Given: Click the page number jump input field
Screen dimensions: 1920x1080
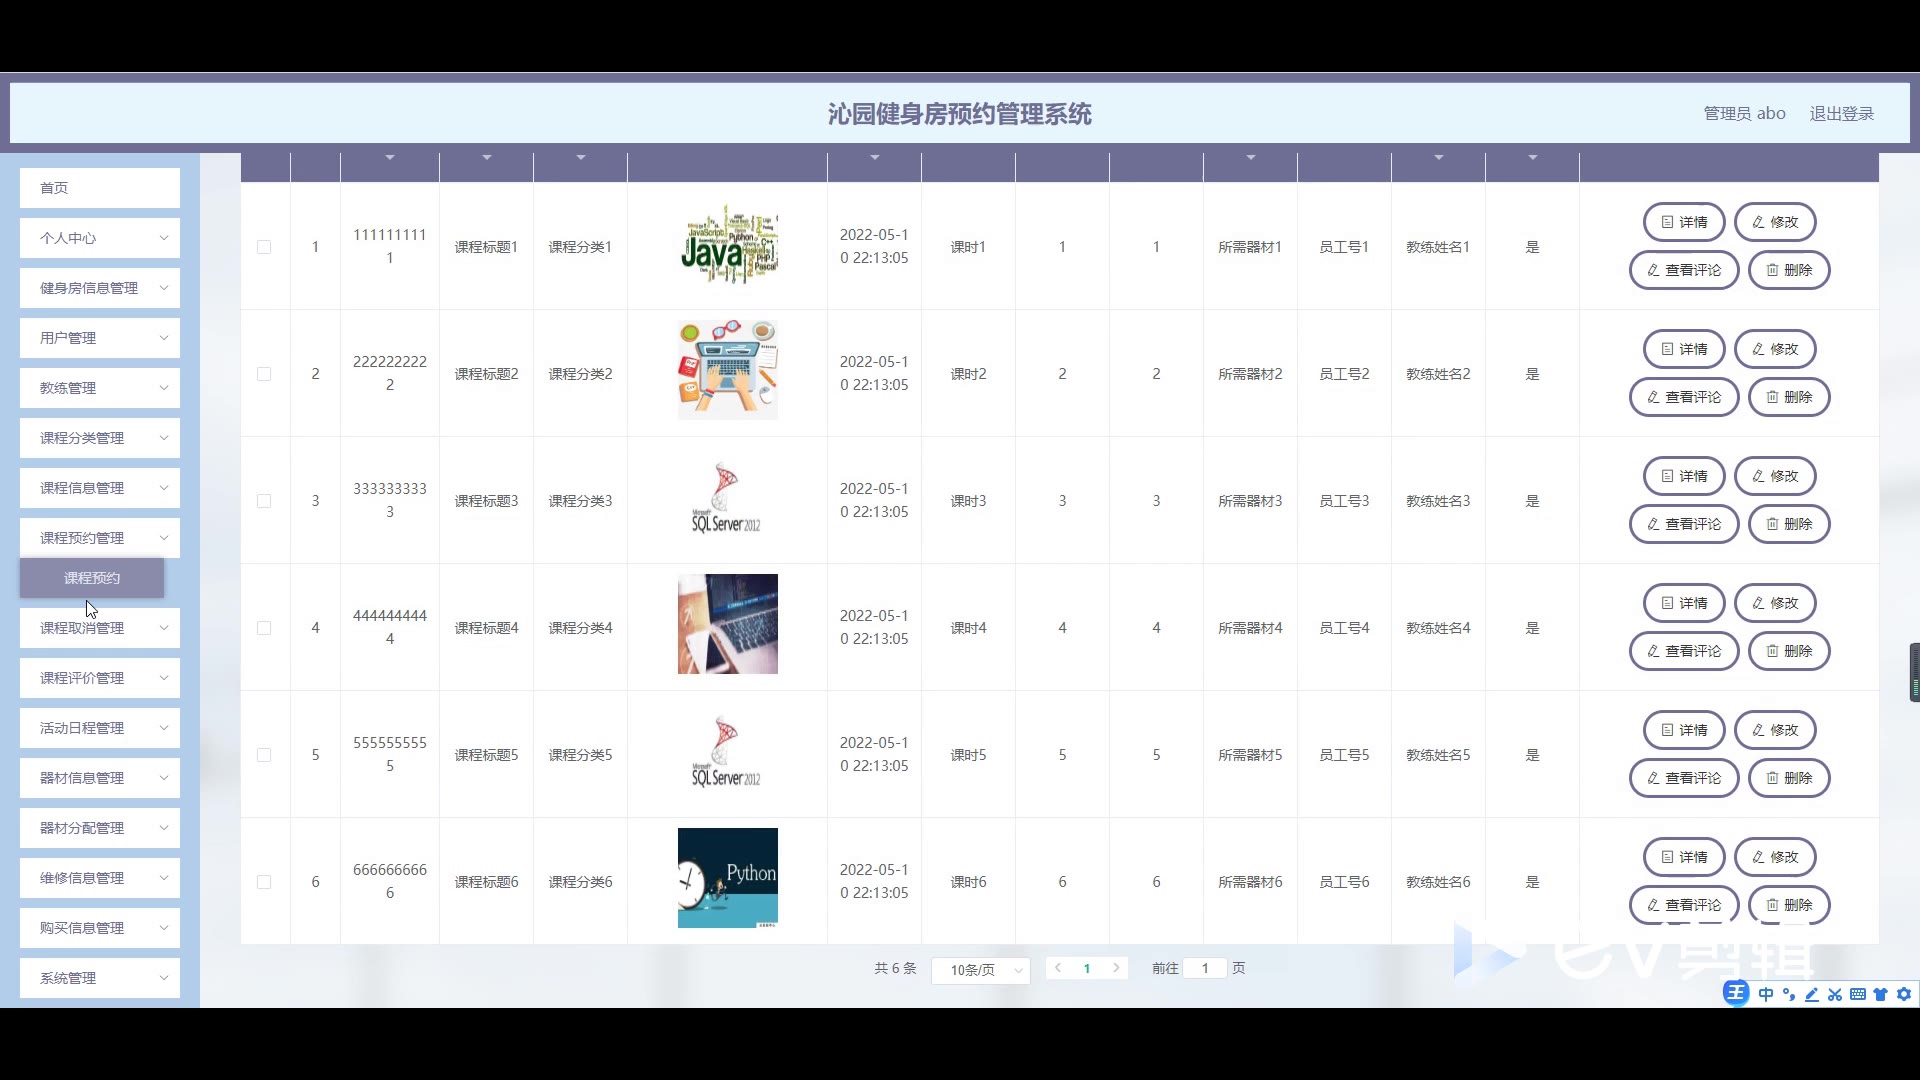Looking at the screenshot, I should (1205, 968).
